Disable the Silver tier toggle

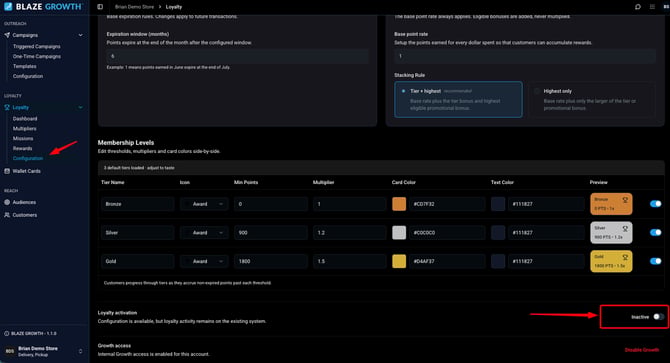[655, 232]
